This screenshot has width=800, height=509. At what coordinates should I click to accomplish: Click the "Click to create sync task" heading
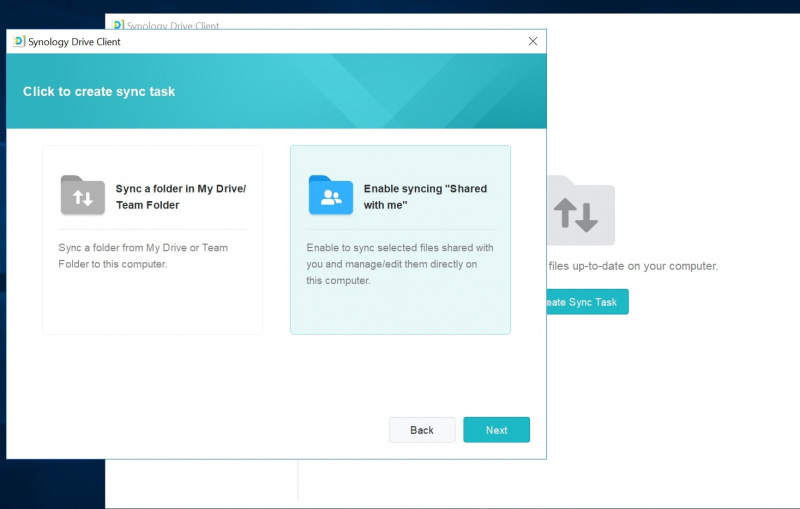99,92
